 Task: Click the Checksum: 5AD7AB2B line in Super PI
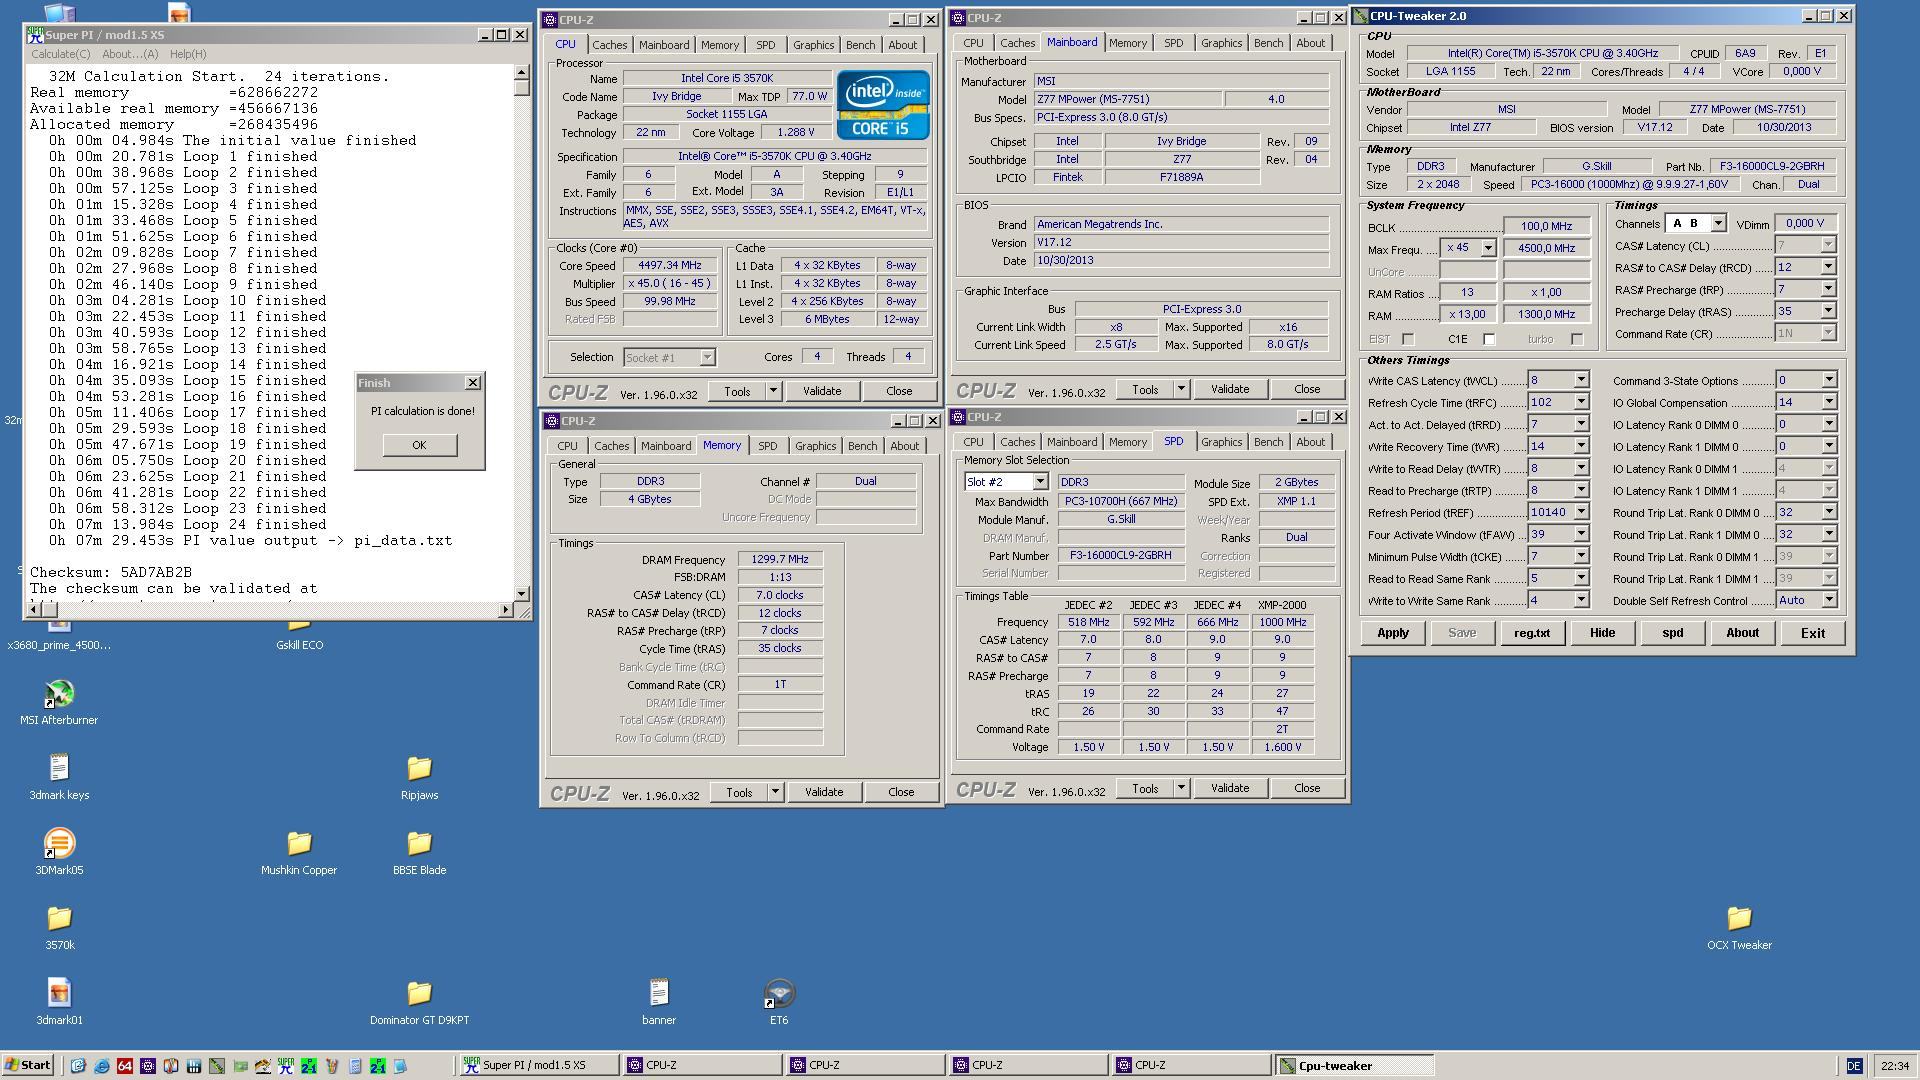111,573
